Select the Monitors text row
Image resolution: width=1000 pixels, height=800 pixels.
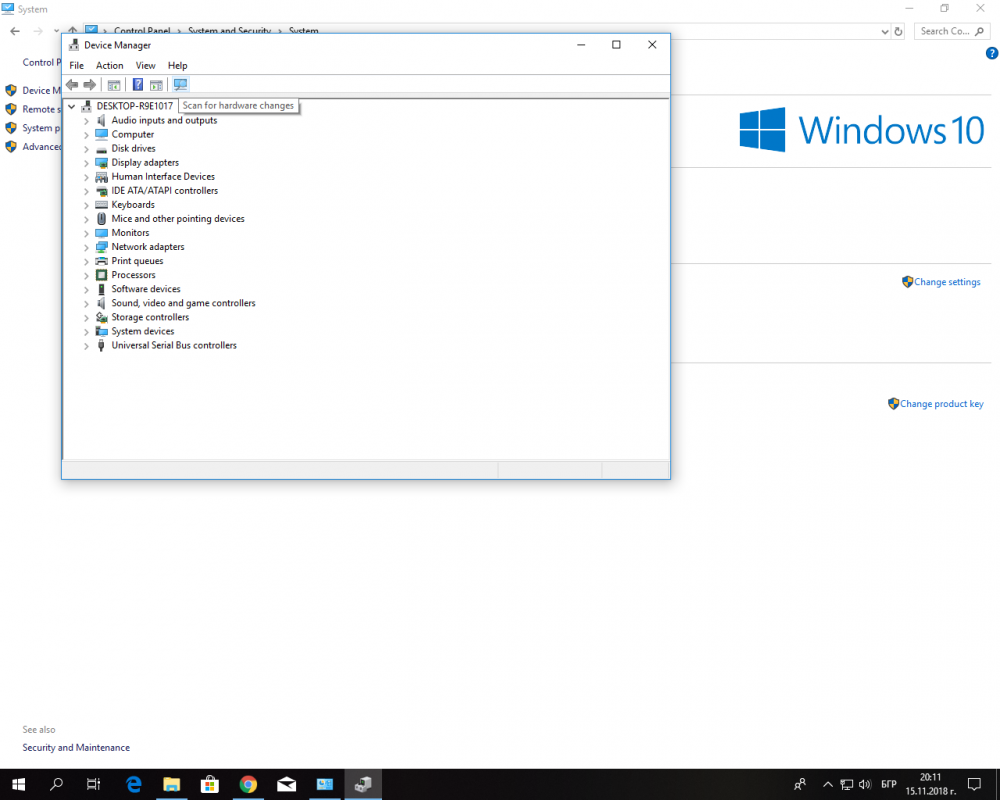pyautogui.click(x=130, y=233)
